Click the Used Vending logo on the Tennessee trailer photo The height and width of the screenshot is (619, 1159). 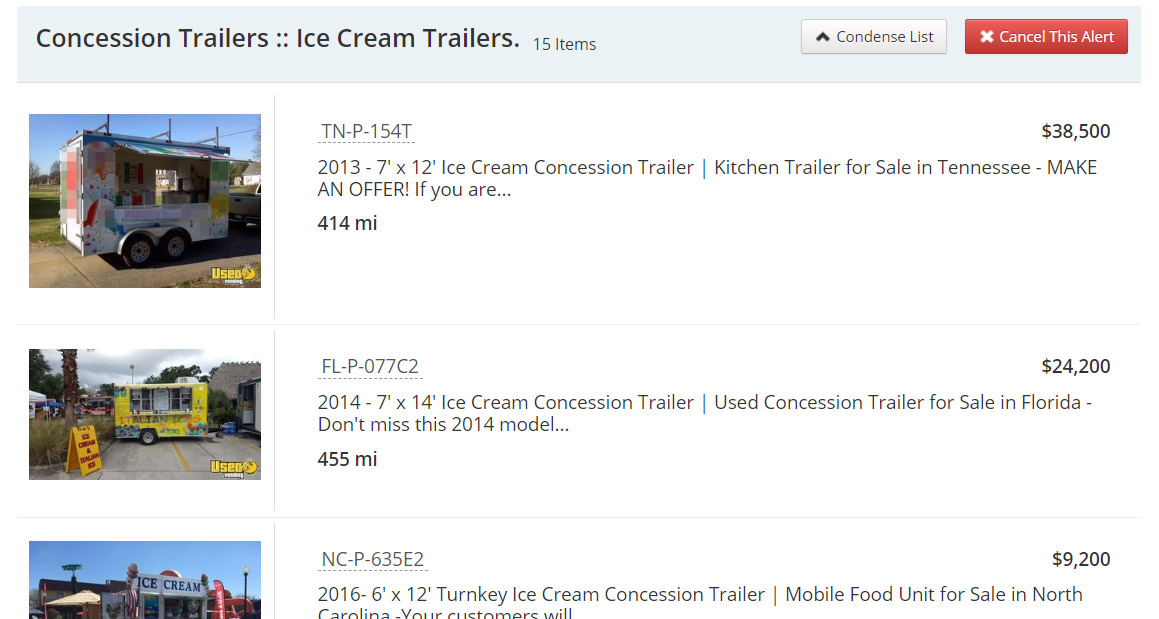click(235, 274)
